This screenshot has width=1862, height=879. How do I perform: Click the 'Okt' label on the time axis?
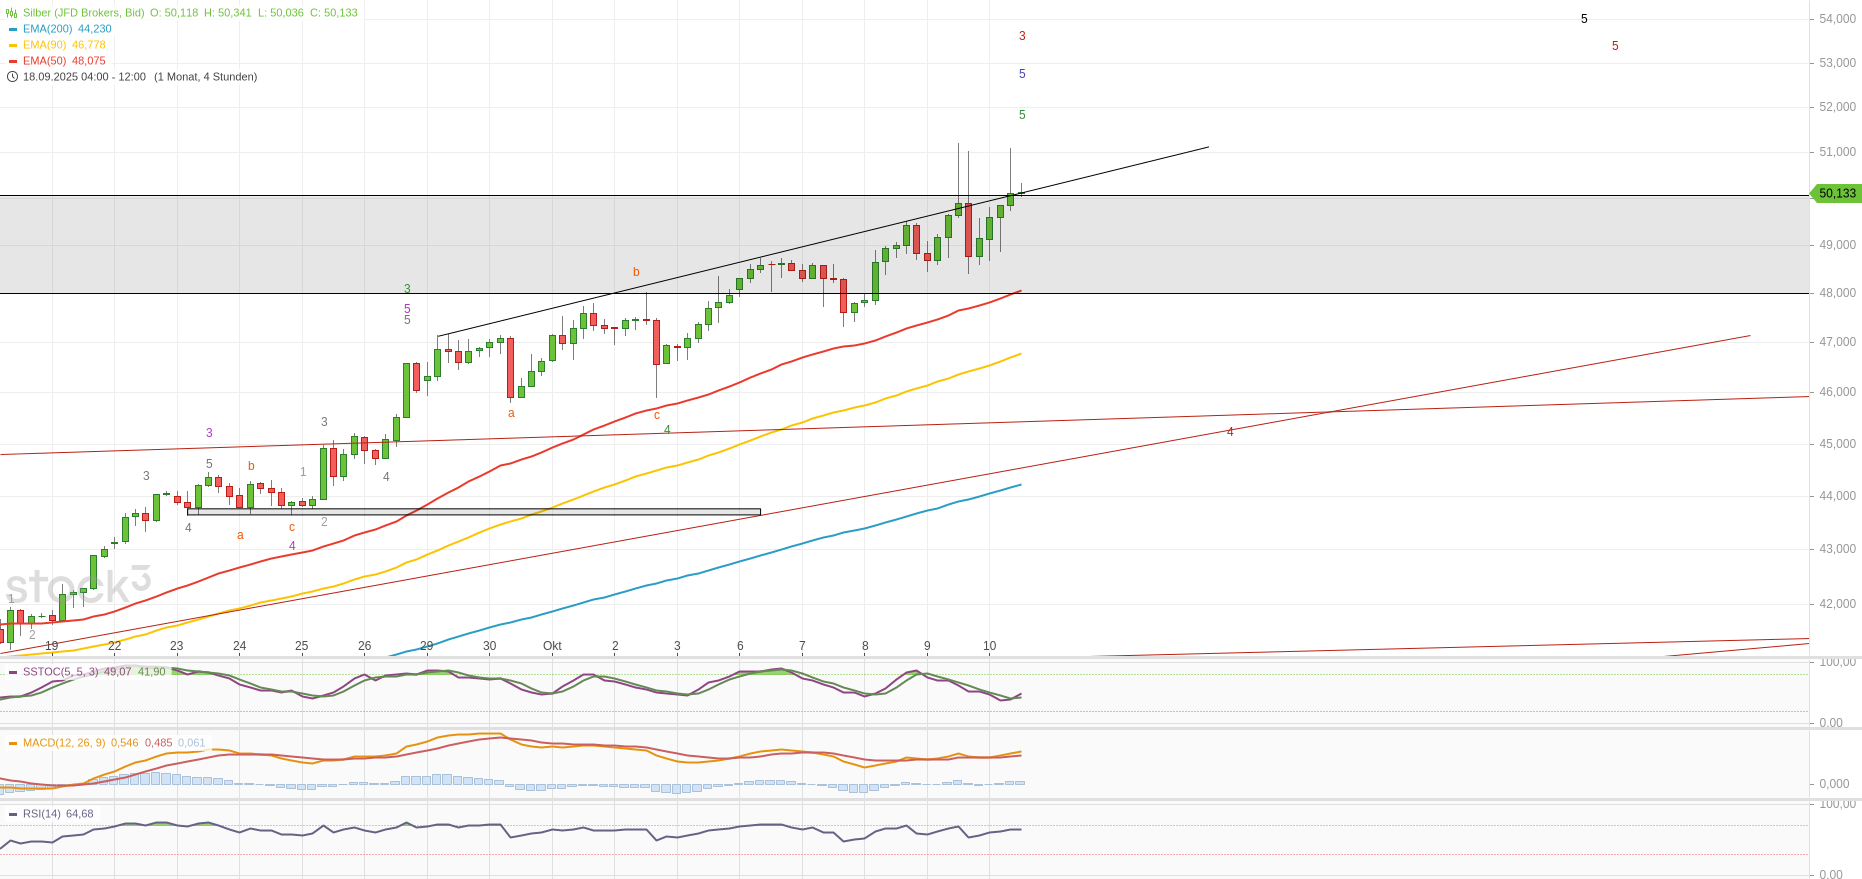(x=552, y=646)
